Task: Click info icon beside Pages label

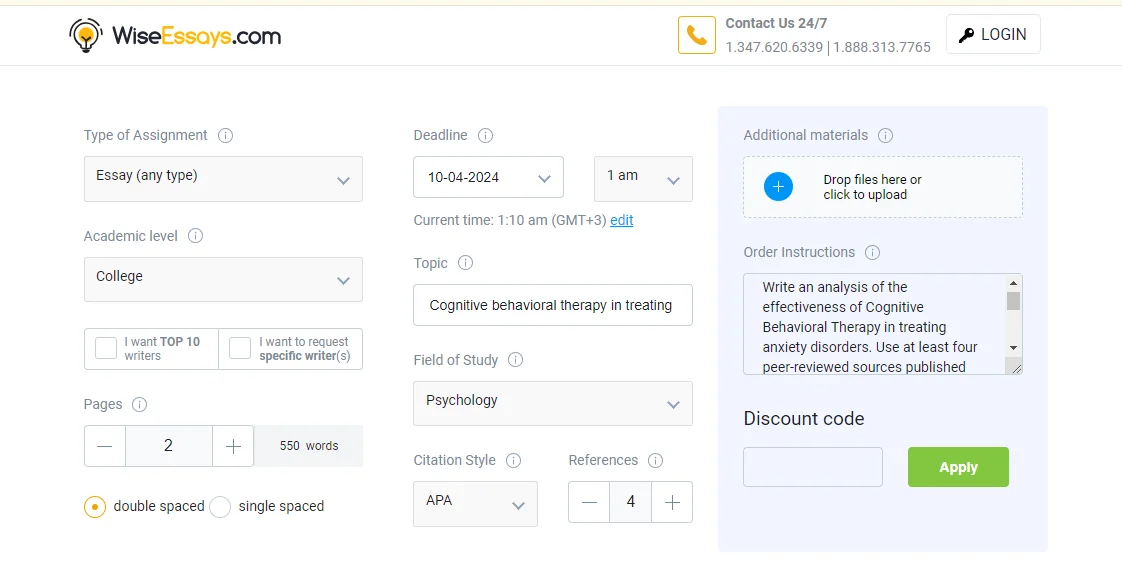Action: [140, 404]
